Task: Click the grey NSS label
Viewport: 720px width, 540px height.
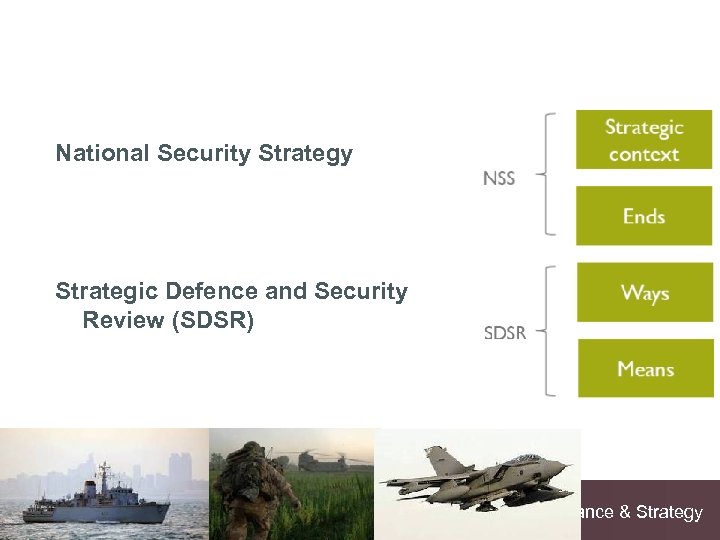Action: tap(499, 179)
